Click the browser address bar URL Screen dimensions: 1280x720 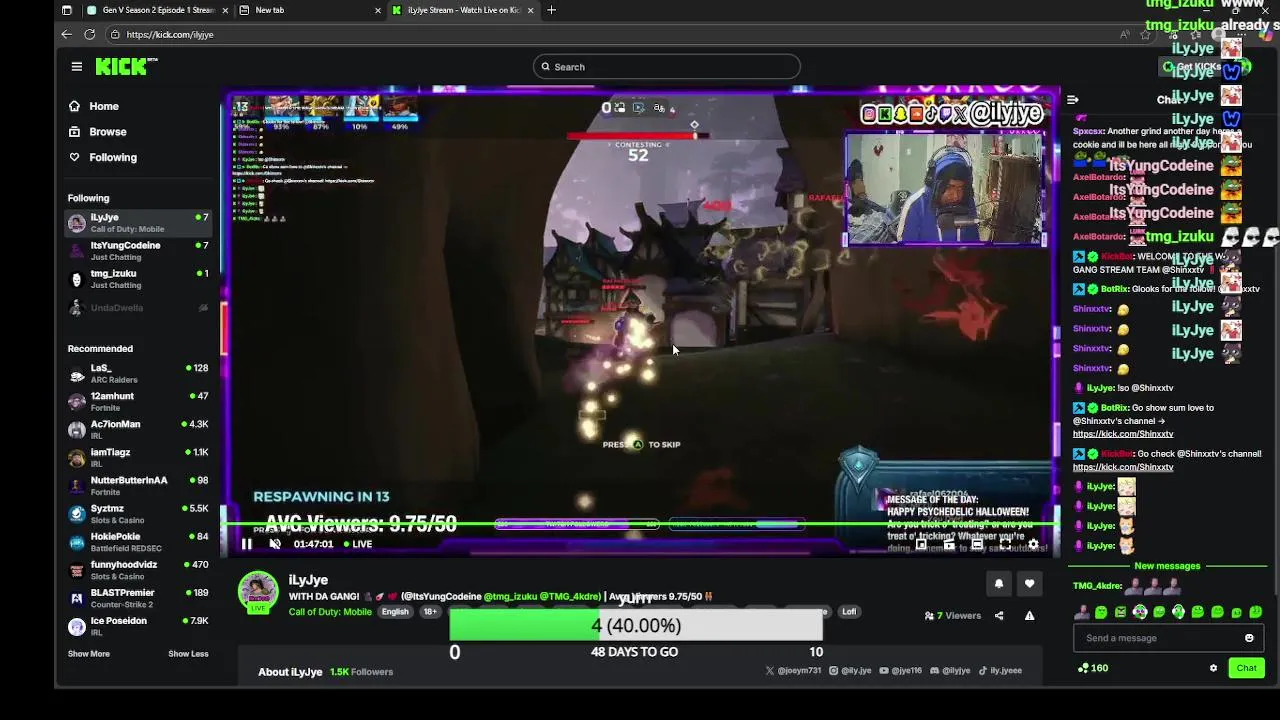170,34
